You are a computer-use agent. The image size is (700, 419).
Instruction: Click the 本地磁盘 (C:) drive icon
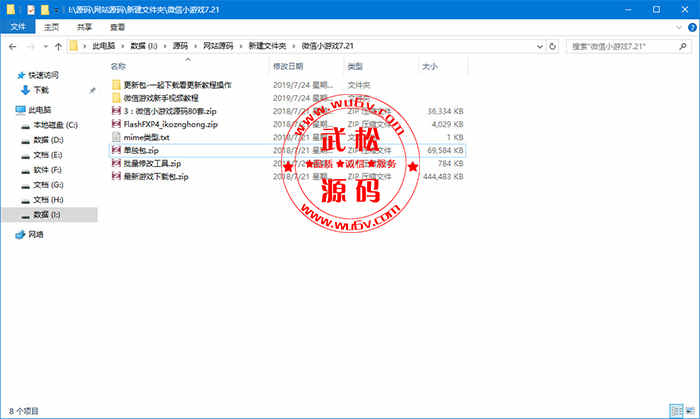[26, 126]
